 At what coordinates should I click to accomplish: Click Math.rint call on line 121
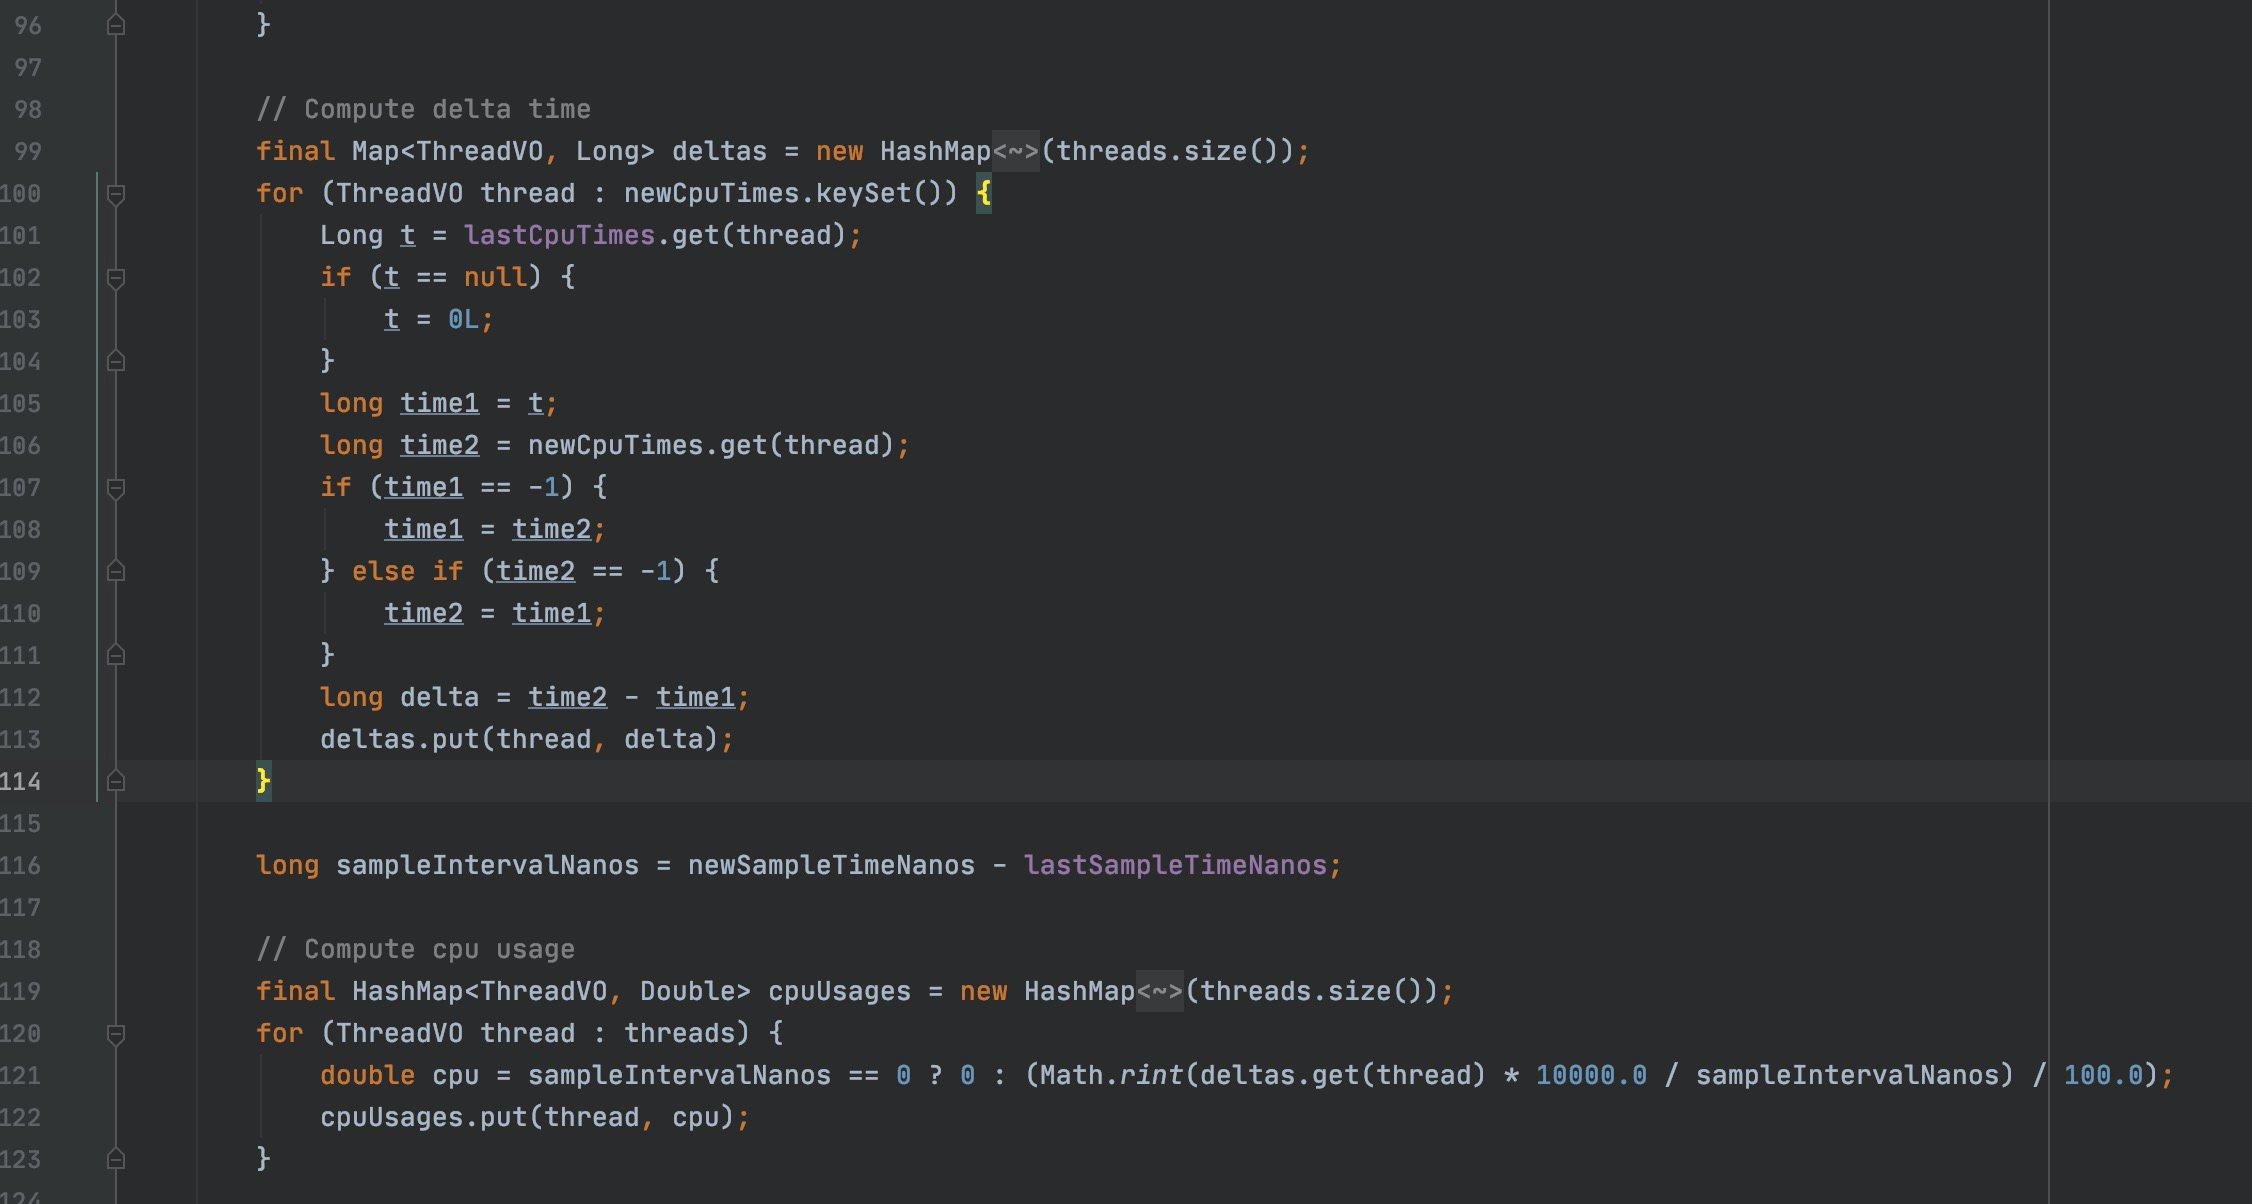[1111, 1076]
